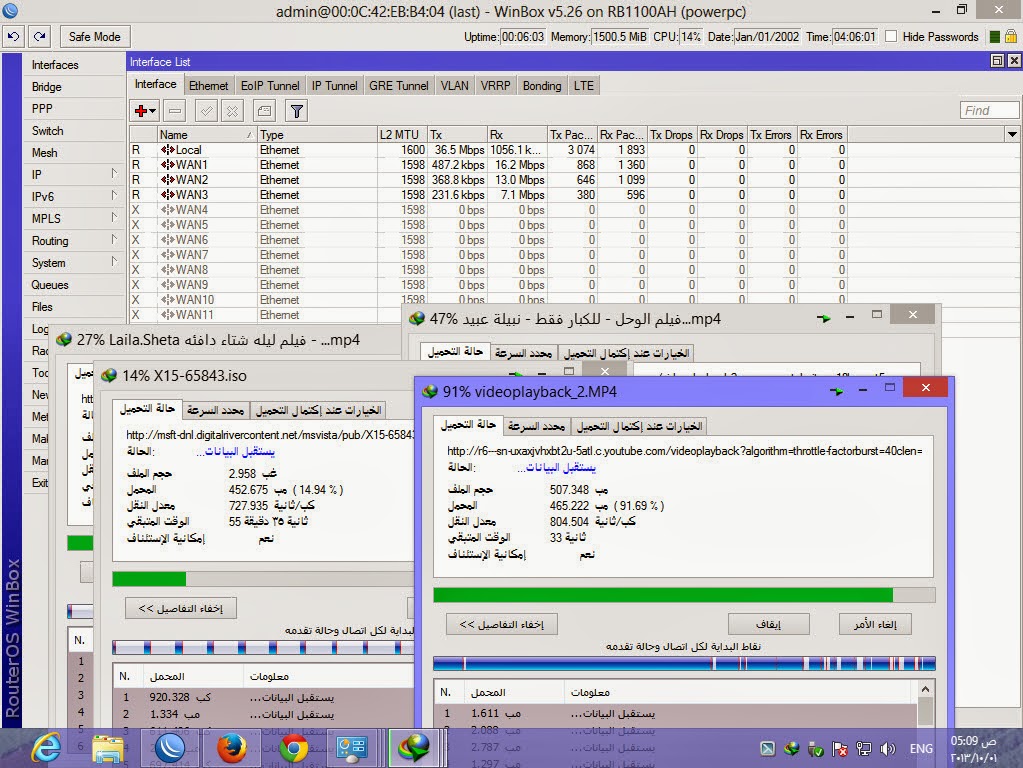Image resolution: width=1023 pixels, height=768 pixels.
Task: Switch to the VLAN tab
Action: coord(455,85)
